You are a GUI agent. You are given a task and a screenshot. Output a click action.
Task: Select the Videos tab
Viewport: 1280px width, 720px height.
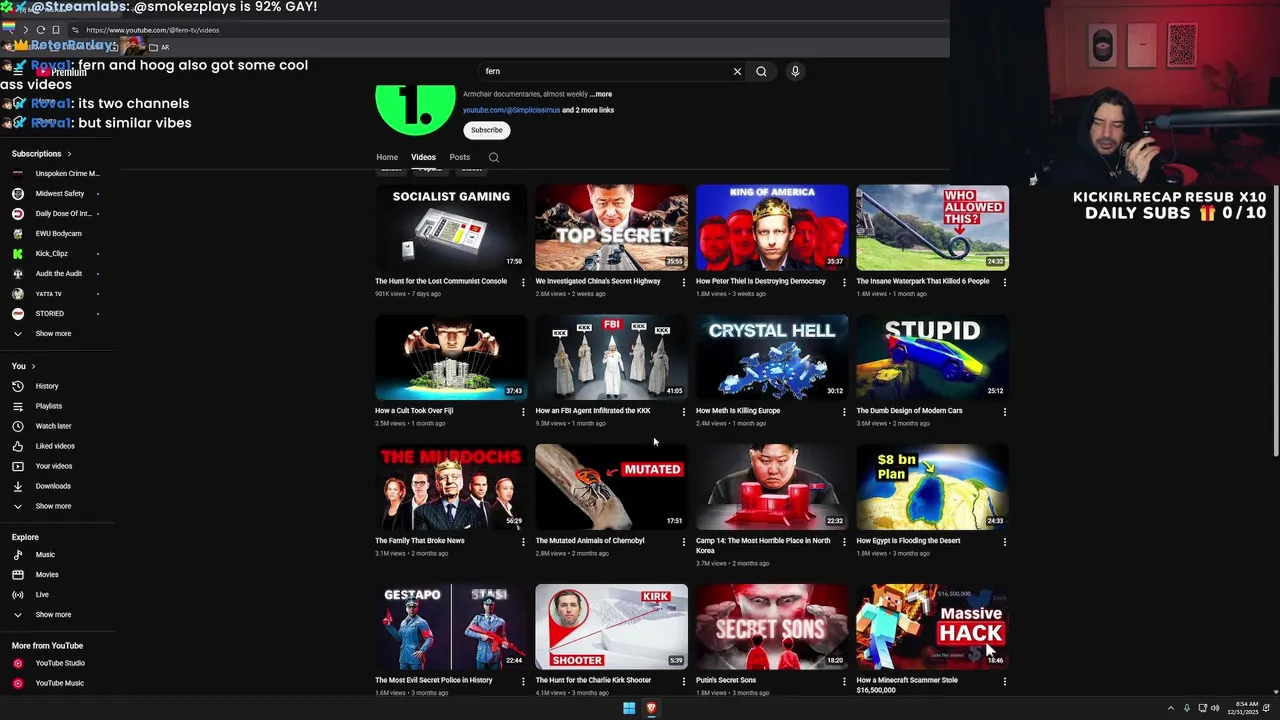click(423, 157)
